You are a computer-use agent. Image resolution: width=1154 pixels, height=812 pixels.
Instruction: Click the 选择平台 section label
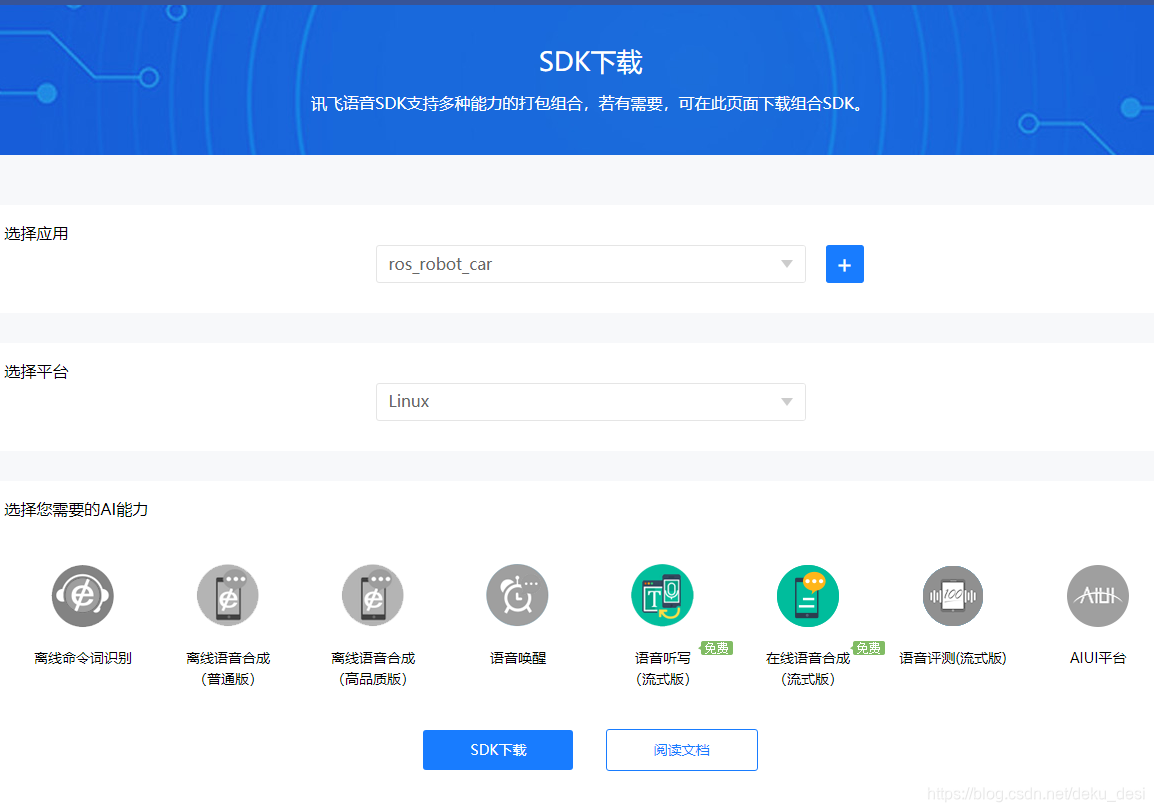tap(36, 372)
